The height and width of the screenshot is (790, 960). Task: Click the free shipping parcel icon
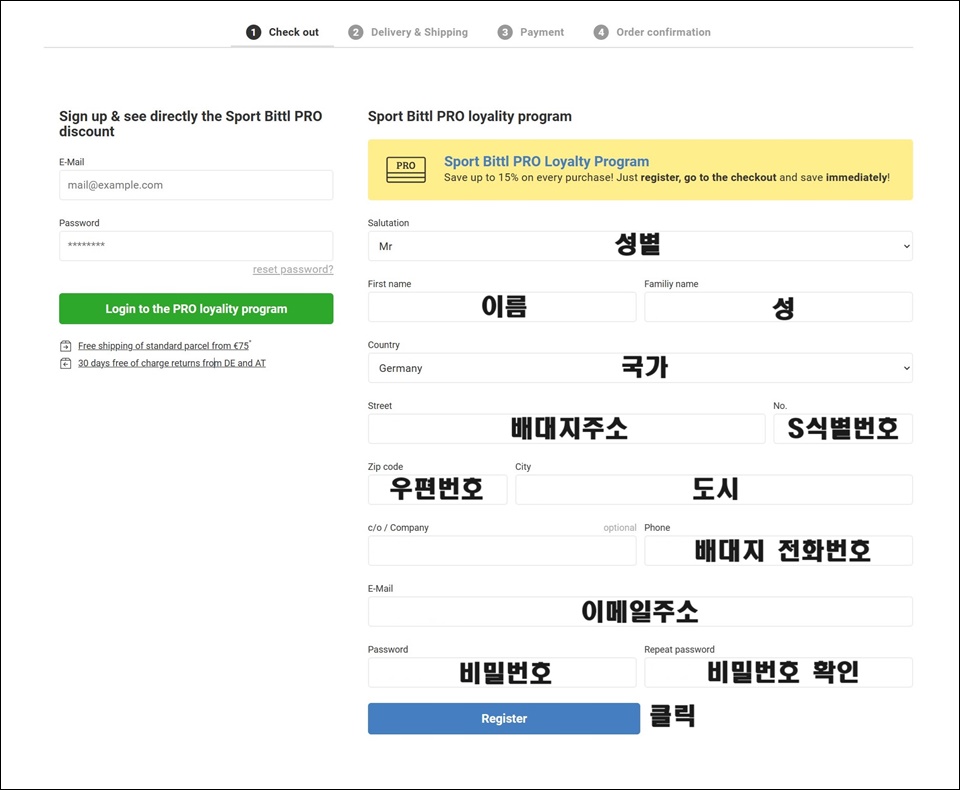(66, 346)
